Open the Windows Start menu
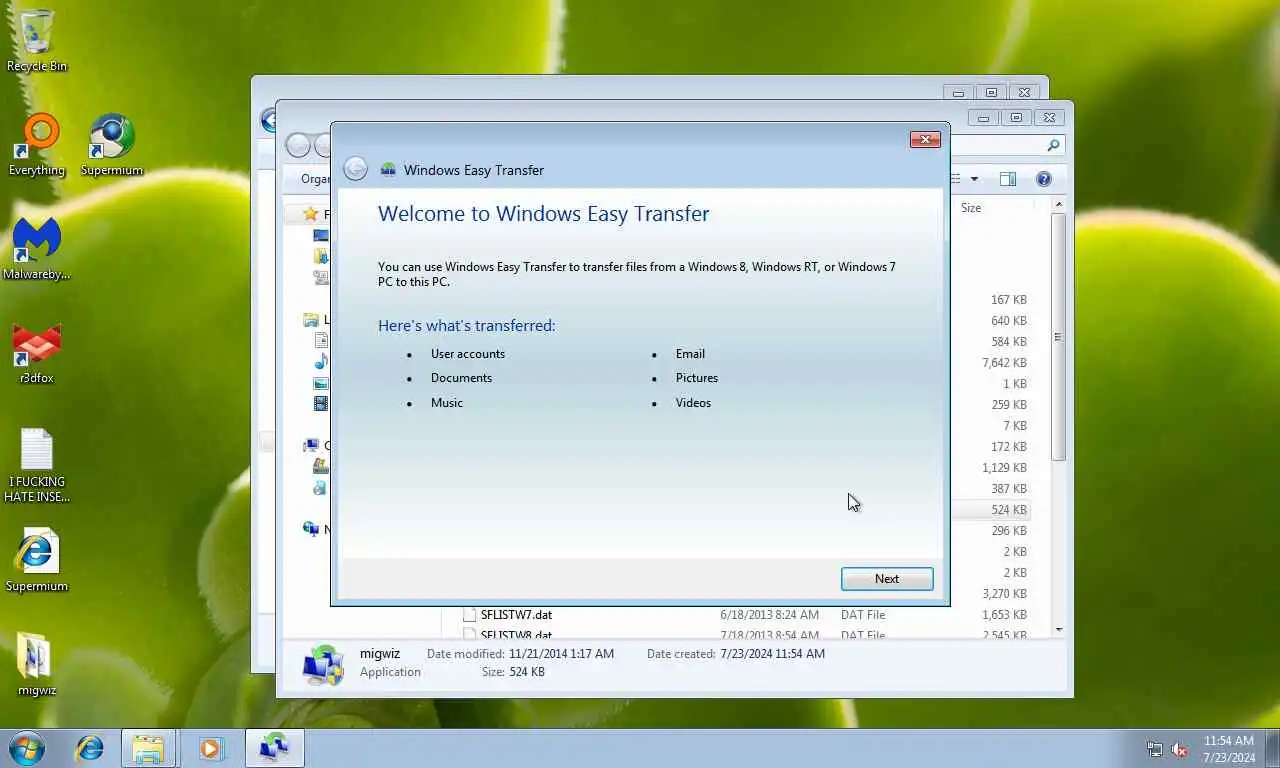This screenshot has width=1280, height=768. click(27, 748)
